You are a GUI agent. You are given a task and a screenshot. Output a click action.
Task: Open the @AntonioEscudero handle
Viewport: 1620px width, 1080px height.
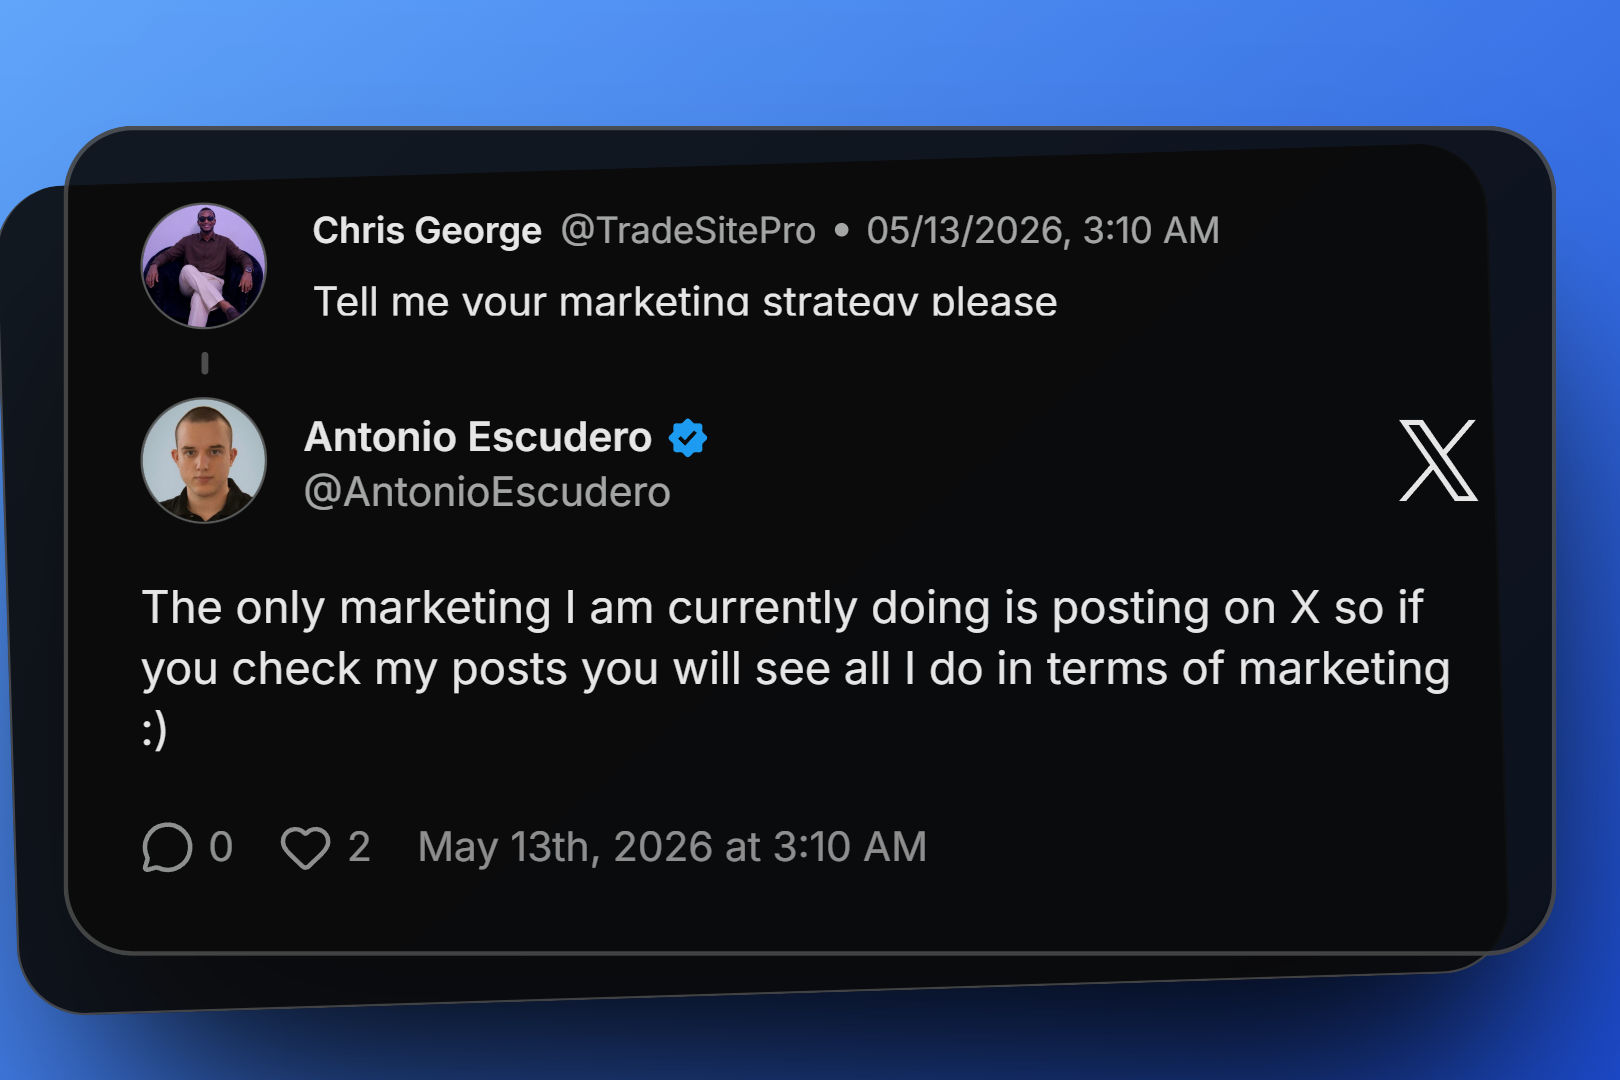tap(487, 492)
